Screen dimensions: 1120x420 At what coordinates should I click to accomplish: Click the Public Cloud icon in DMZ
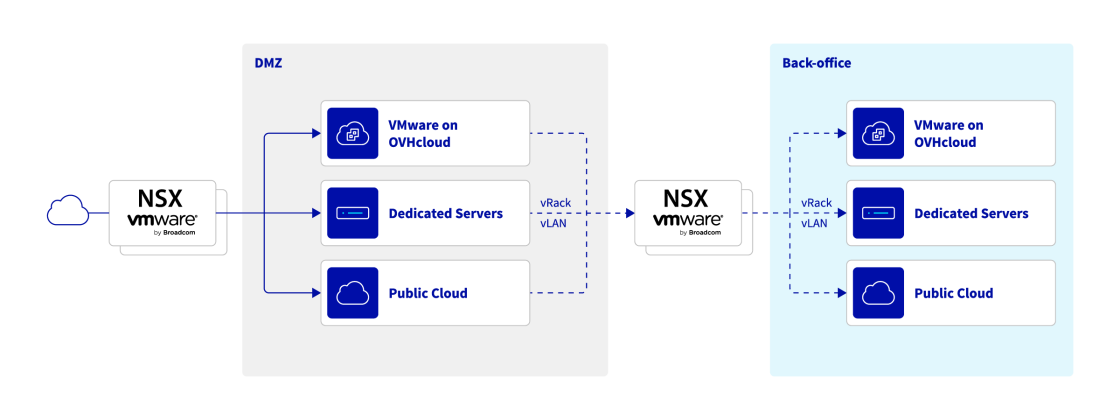tap(352, 293)
